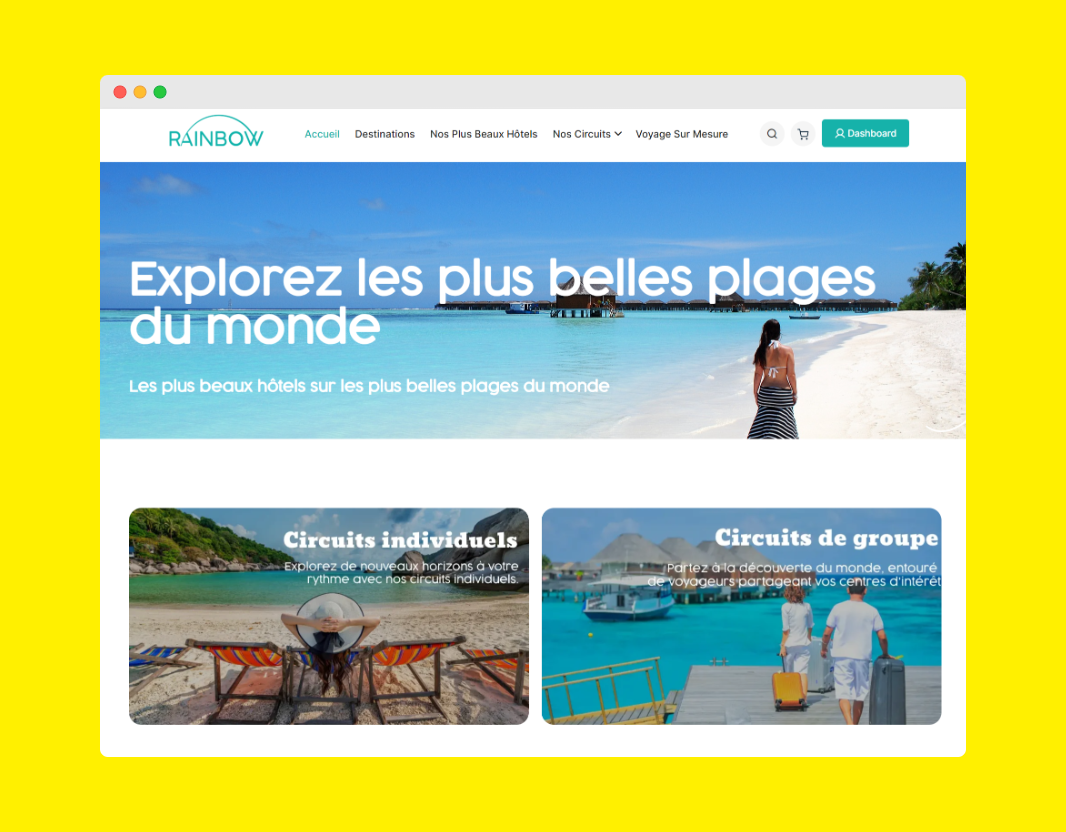Open the Circuits individuels card

point(329,616)
